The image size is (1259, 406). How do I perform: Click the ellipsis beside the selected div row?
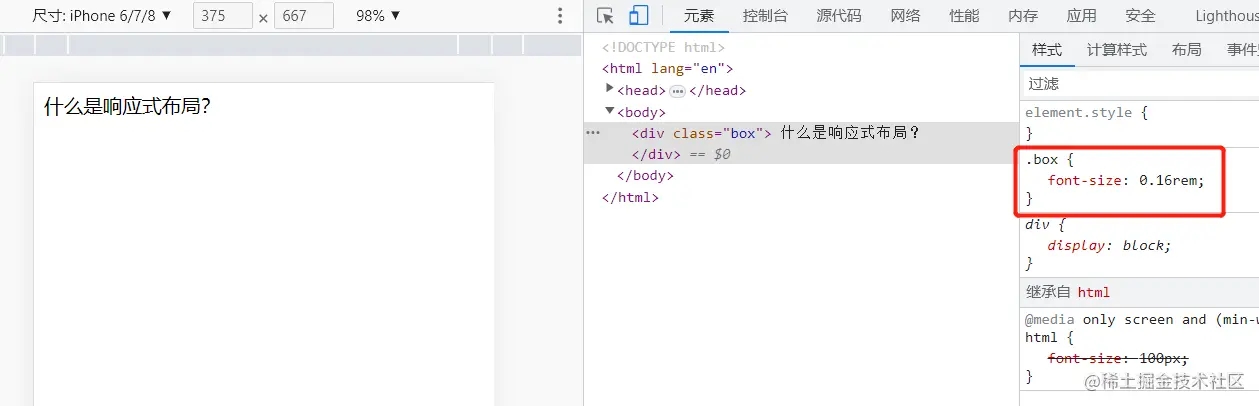click(x=593, y=133)
